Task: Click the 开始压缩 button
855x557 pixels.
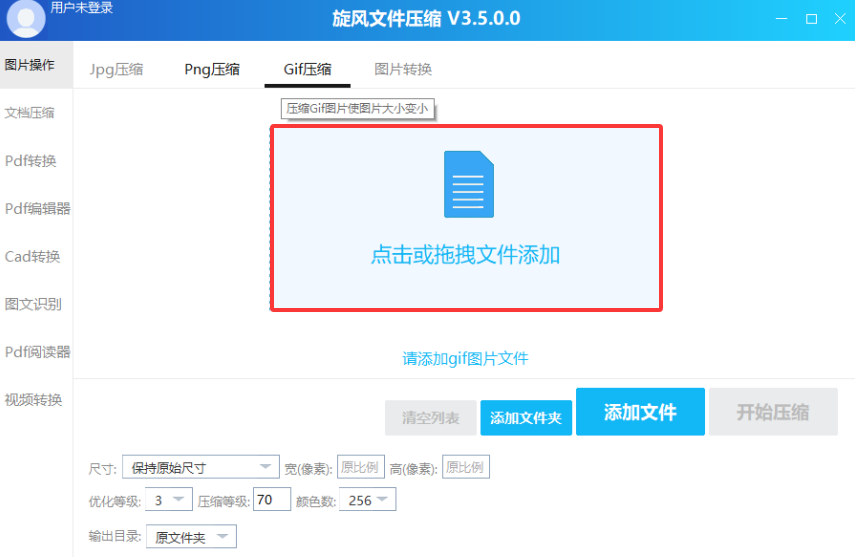Action: point(773,412)
